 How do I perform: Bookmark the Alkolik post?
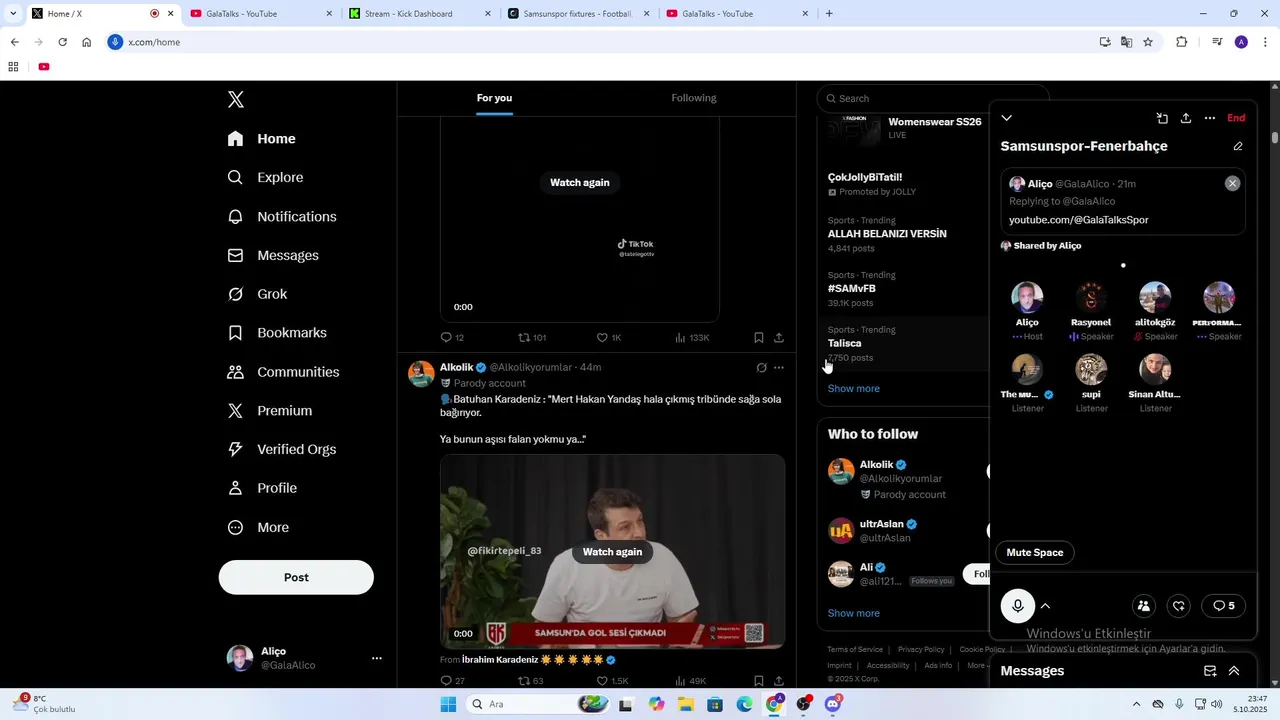(x=759, y=681)
